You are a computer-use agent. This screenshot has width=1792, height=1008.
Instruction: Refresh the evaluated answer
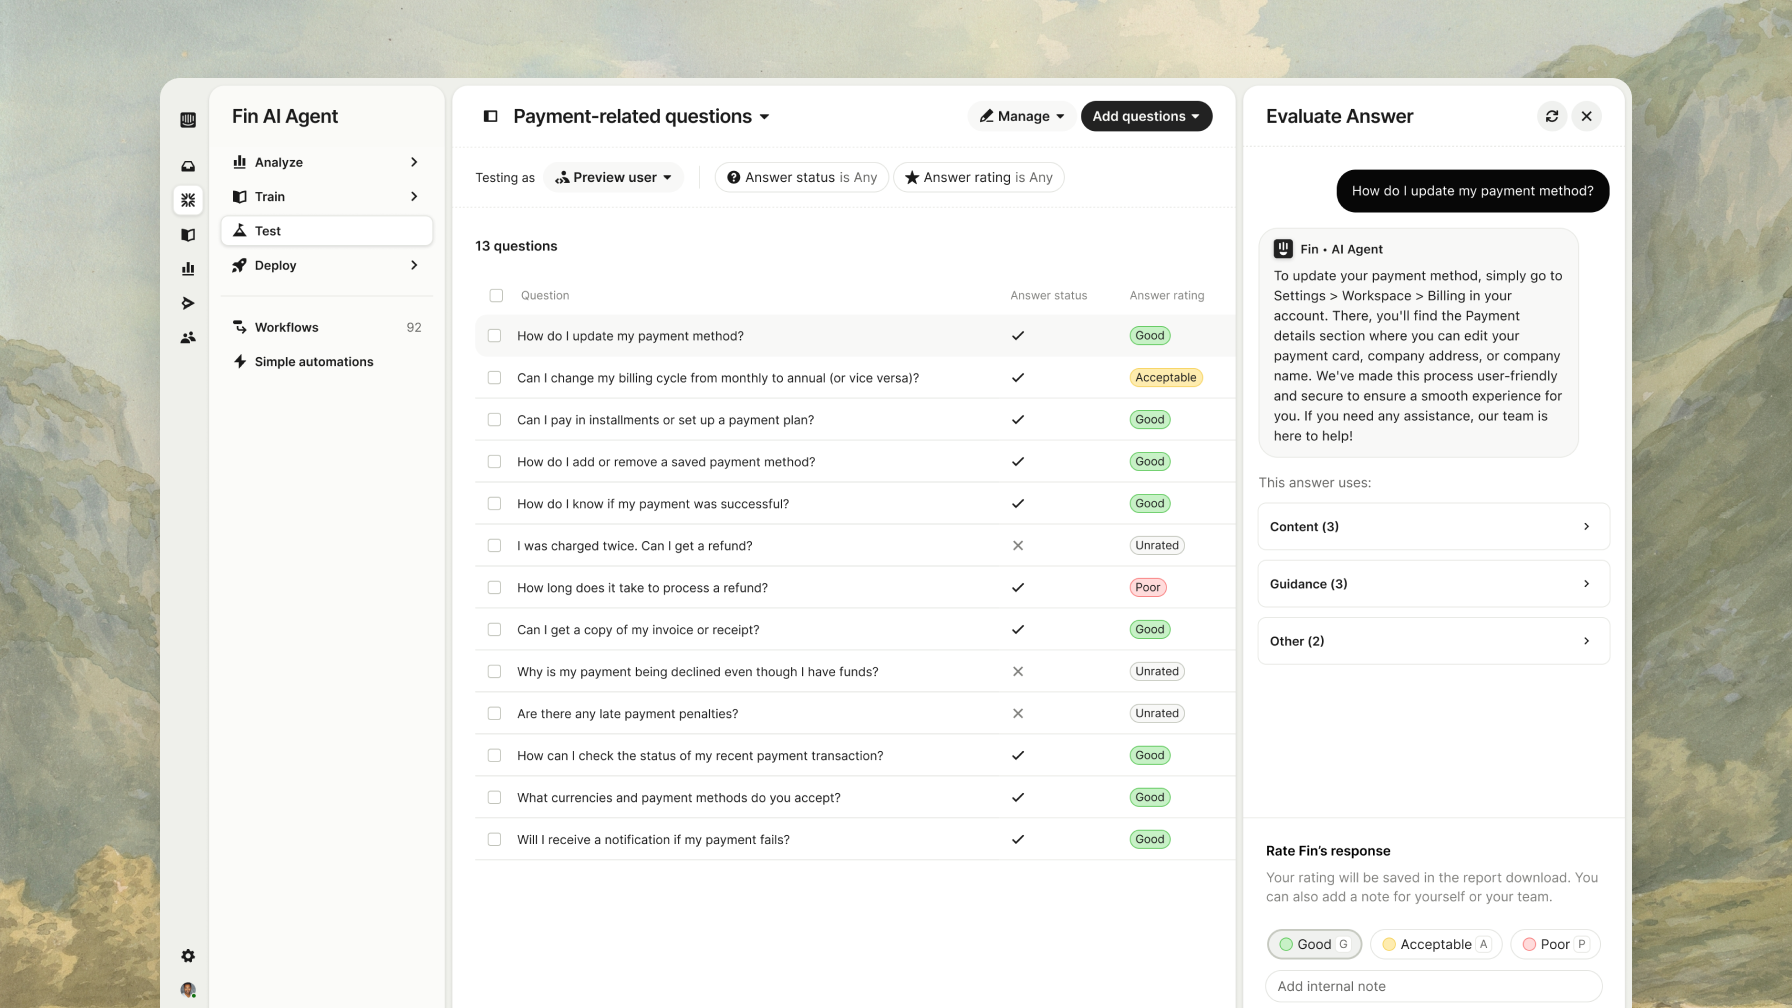1552,116
